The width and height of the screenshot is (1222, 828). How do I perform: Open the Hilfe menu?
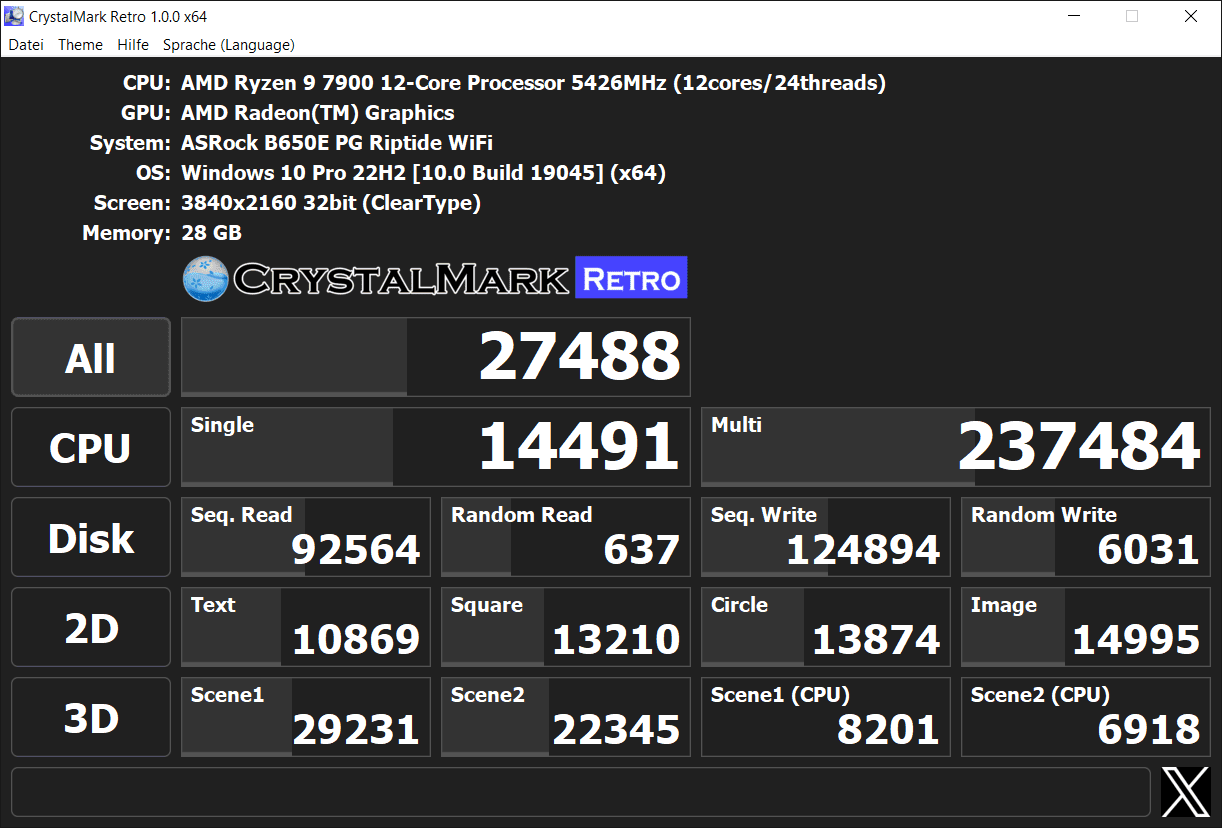pos(133,44)
